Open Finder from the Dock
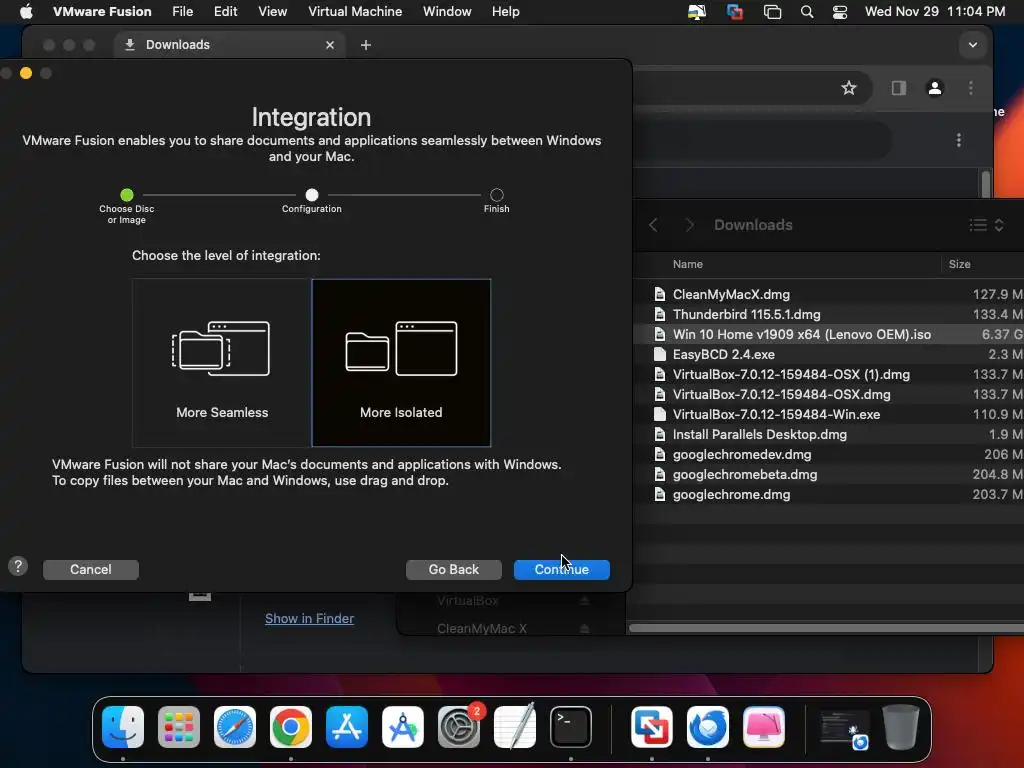The image size is (1024, 768). pos(123,727)
